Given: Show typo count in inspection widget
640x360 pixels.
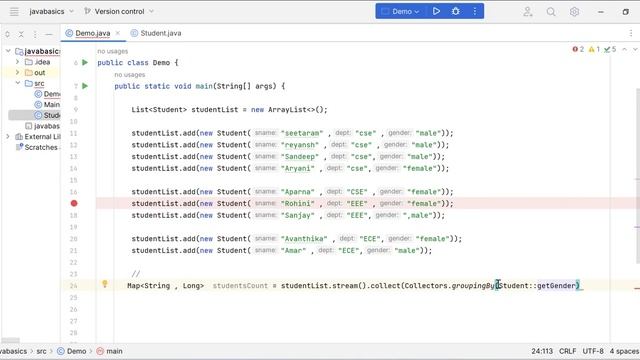Looking at the screenshot, I should [610, 49].
